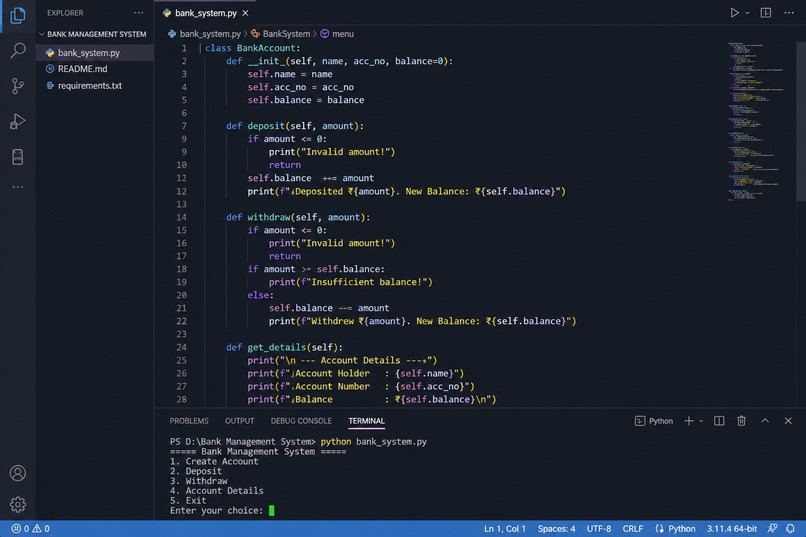Open the run button dropdown arrow
The width and height of the screenshot is (806, 537).
pos(747,13)
